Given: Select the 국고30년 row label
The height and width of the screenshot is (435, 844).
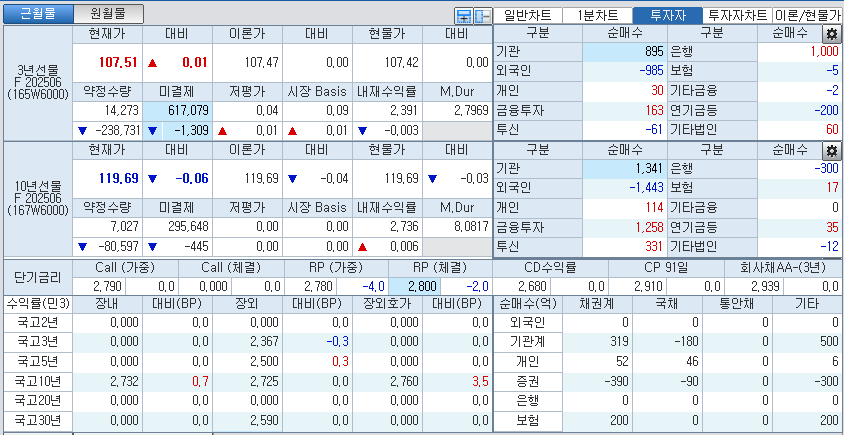Looking at the screenshot, I should click(38, 421).
